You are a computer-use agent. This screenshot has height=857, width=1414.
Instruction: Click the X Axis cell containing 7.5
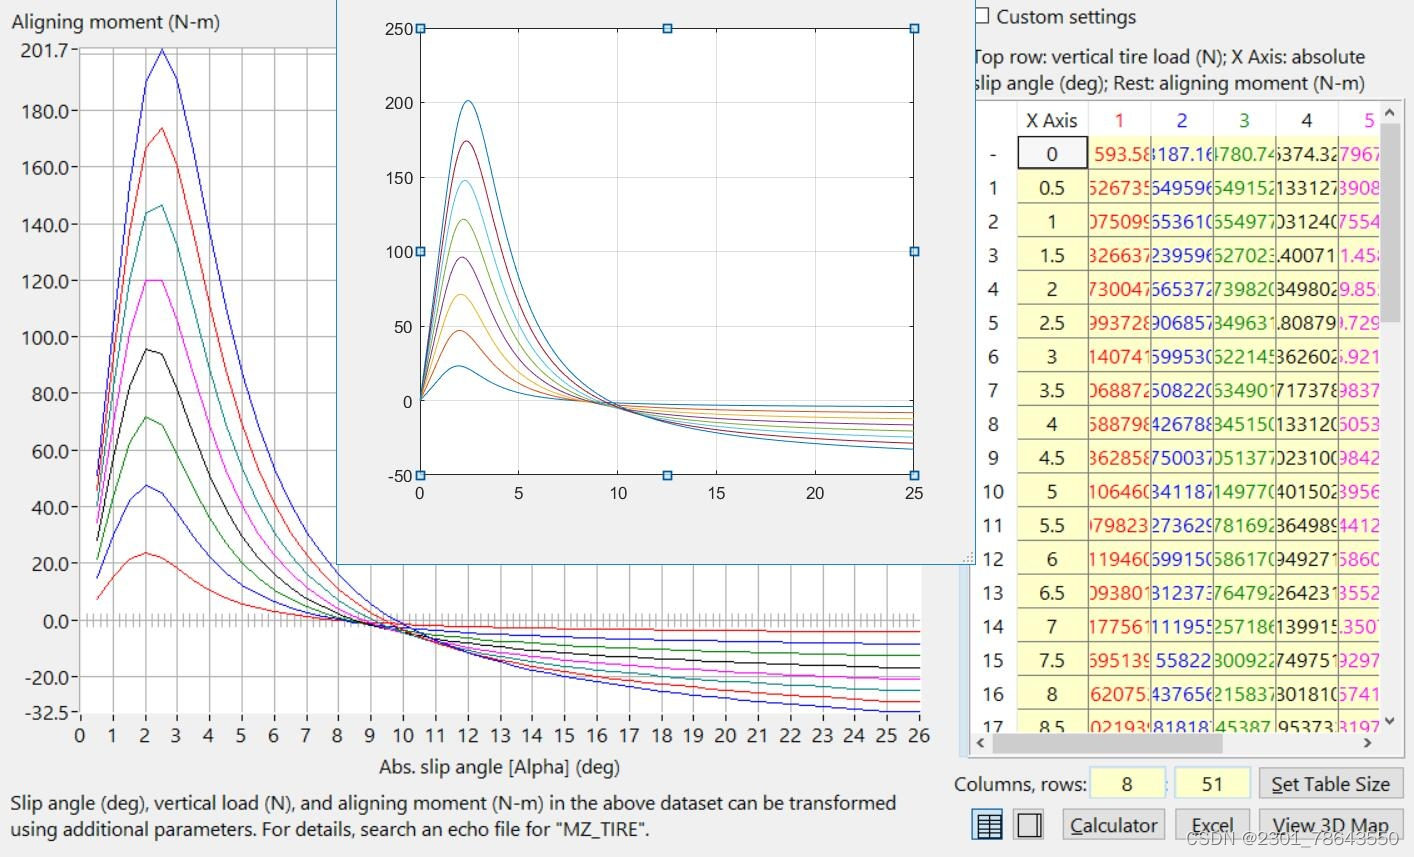(1052, 660)
